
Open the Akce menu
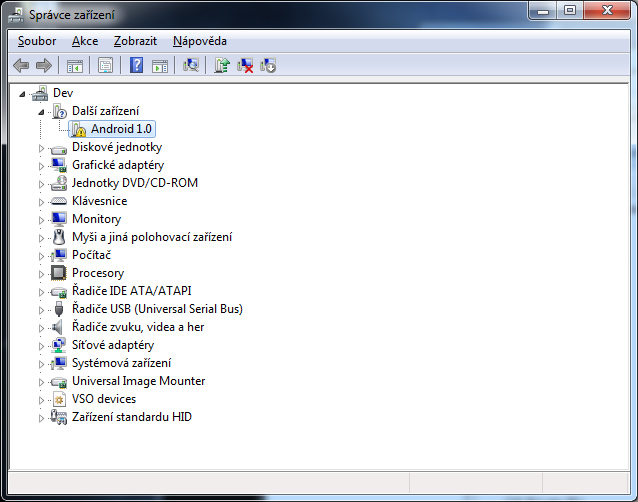(85, 41)
